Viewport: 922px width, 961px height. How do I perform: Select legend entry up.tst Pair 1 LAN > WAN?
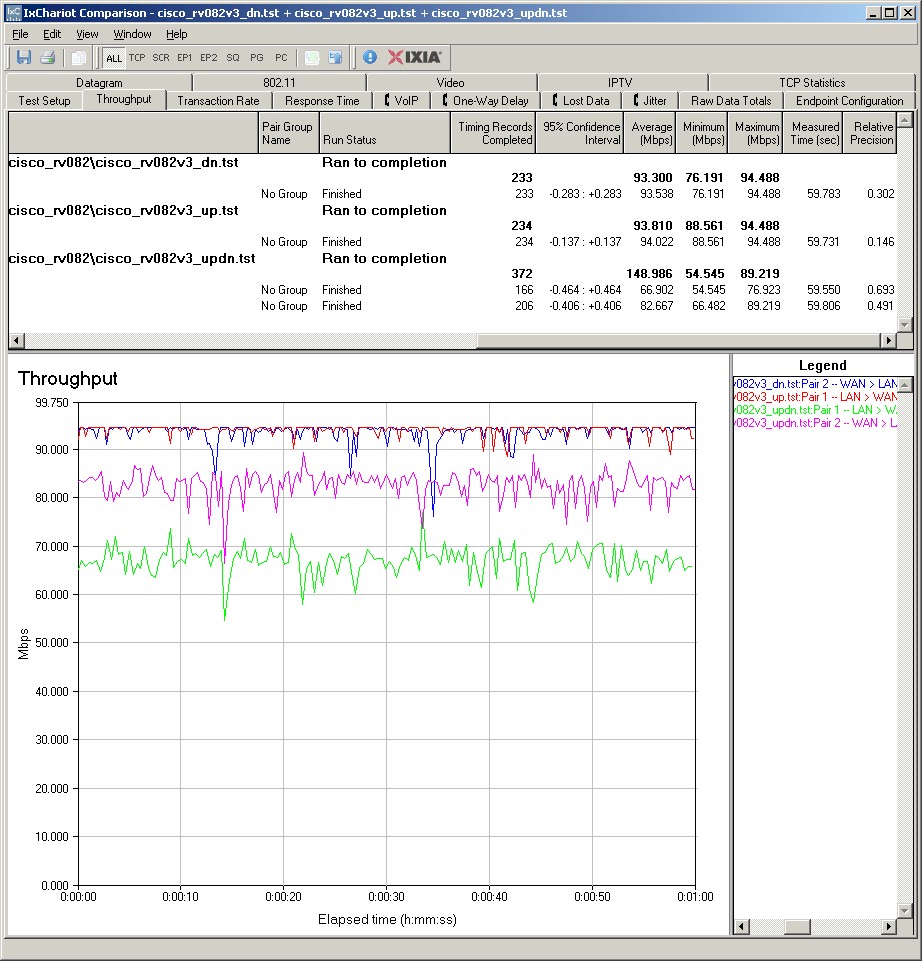tap(815, 397)
